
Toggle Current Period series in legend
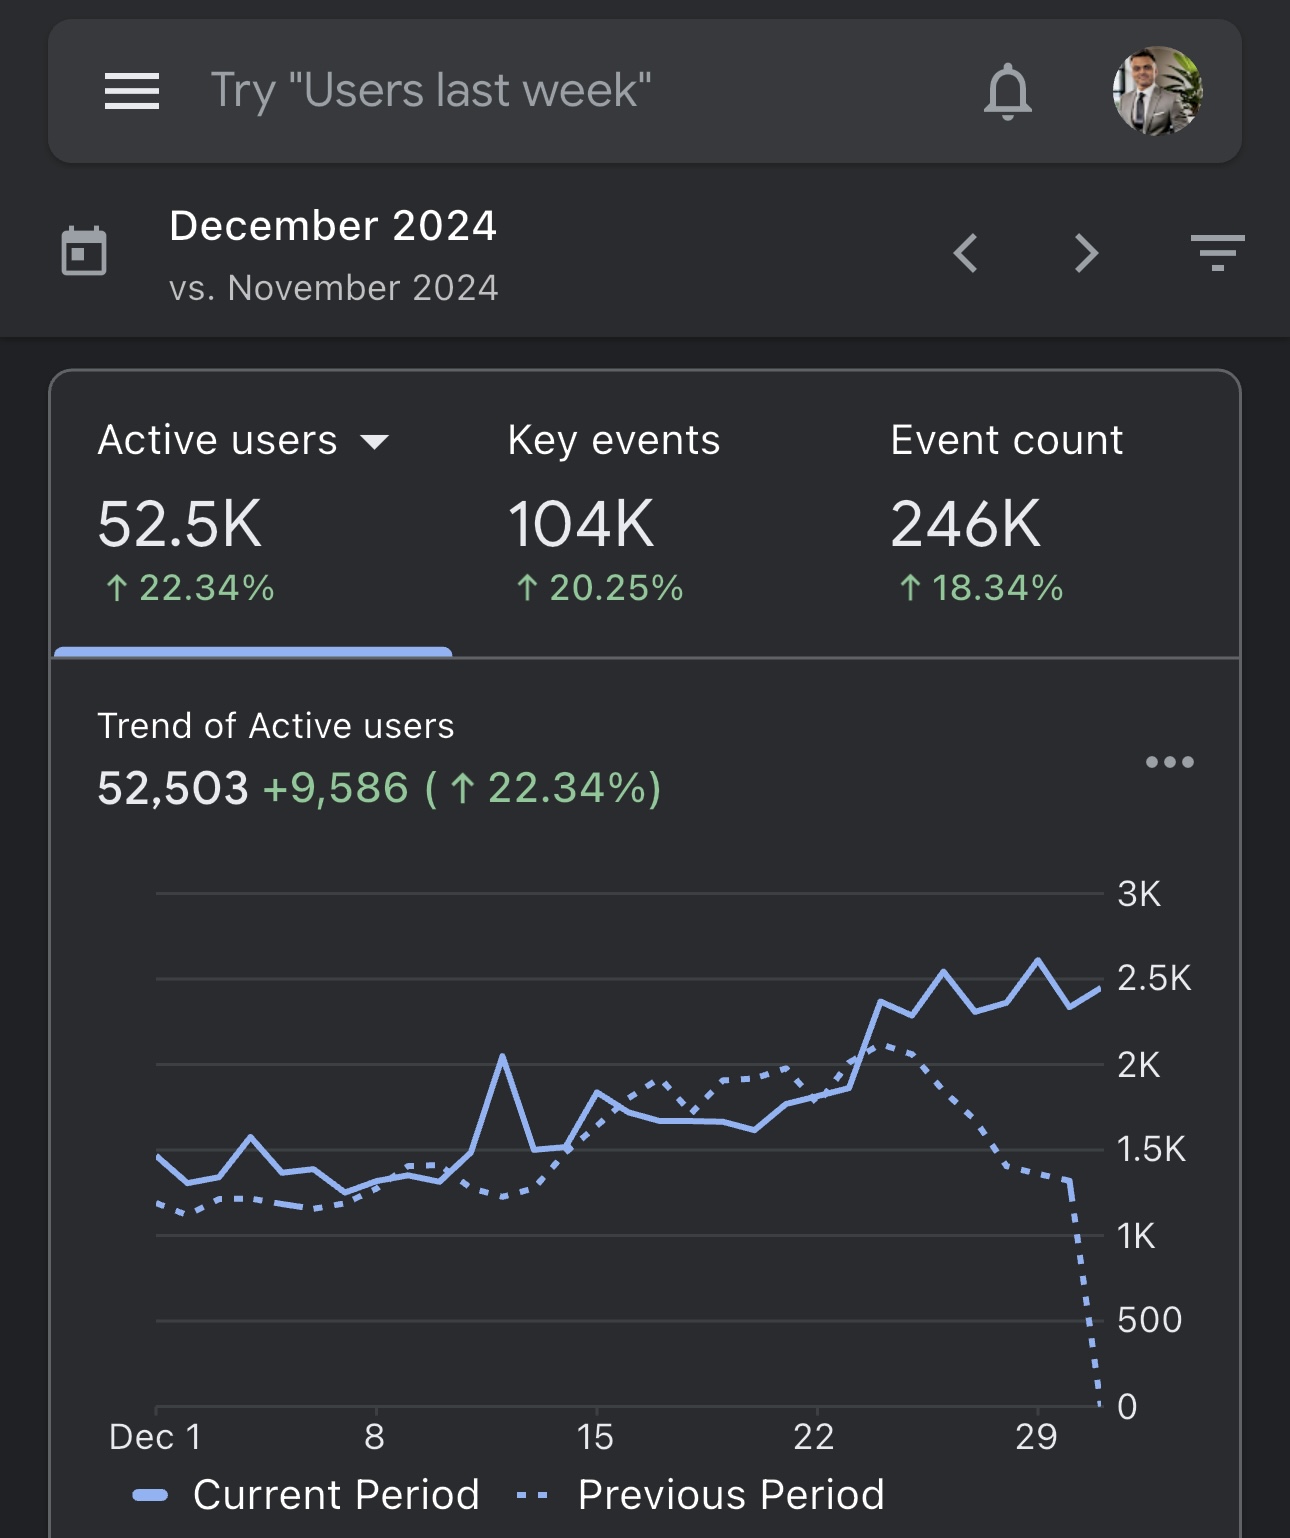coord(336,1495)
